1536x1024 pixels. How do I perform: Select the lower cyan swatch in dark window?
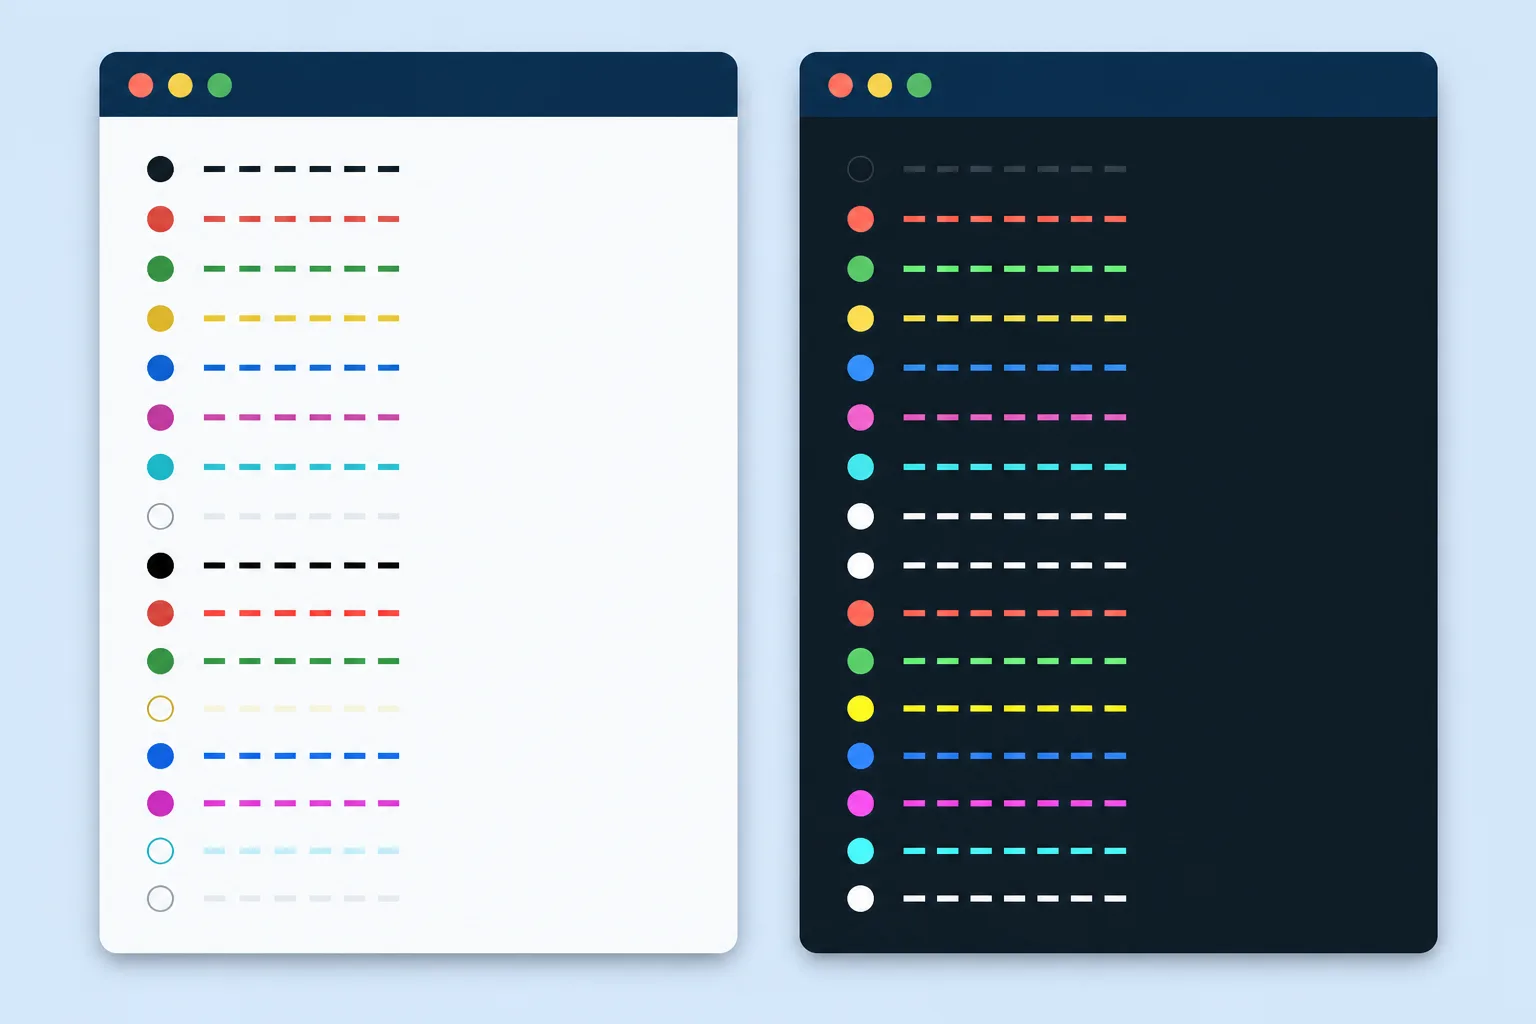[860, 851]
